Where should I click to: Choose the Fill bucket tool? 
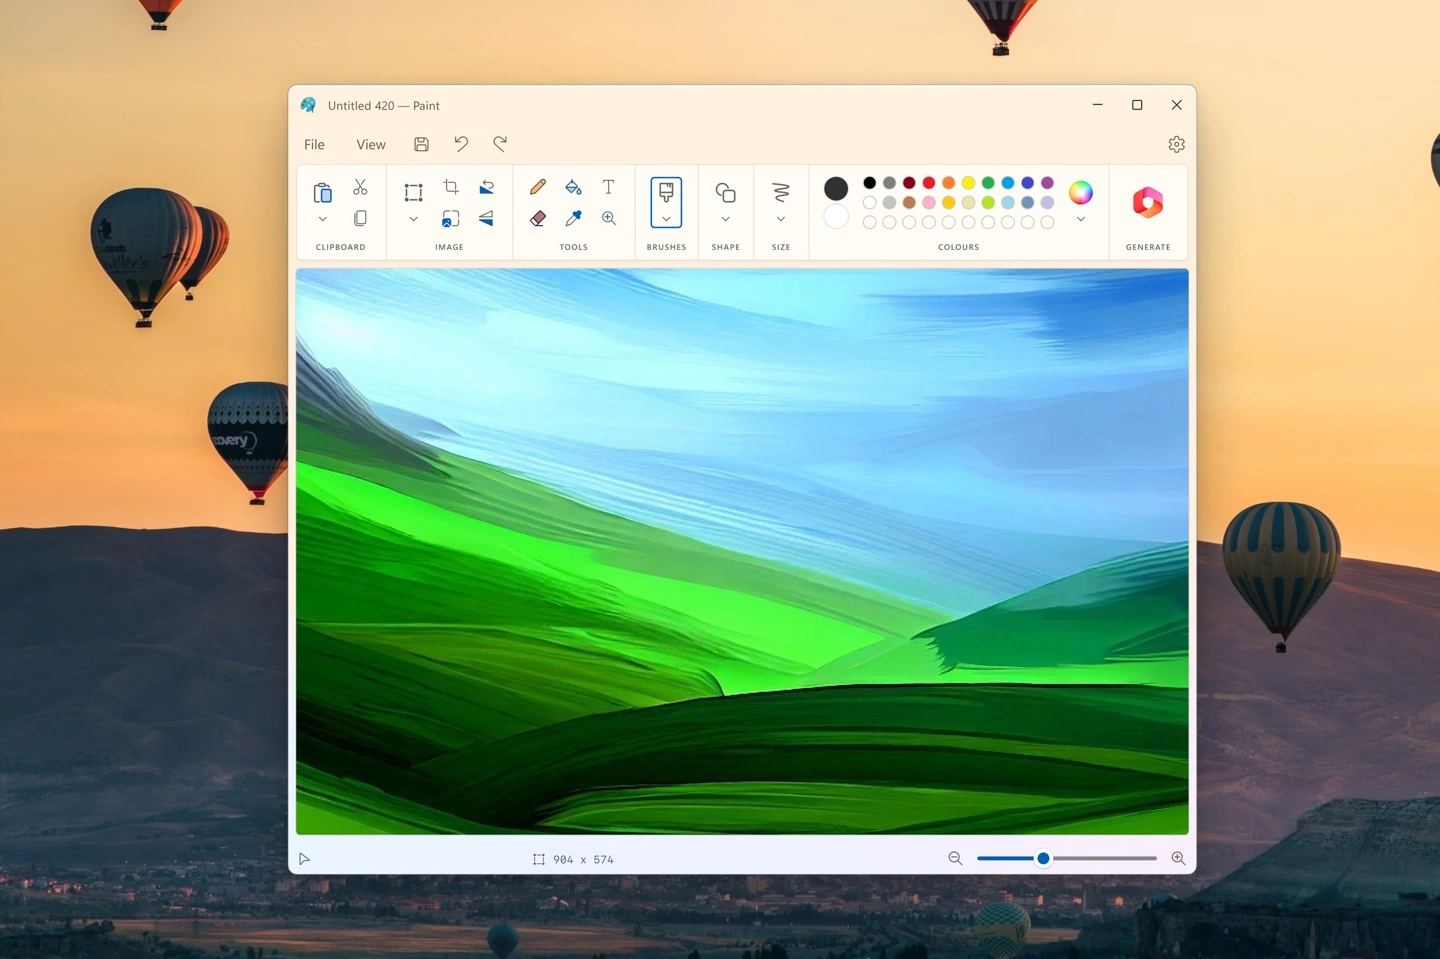[x=573, y=187]
